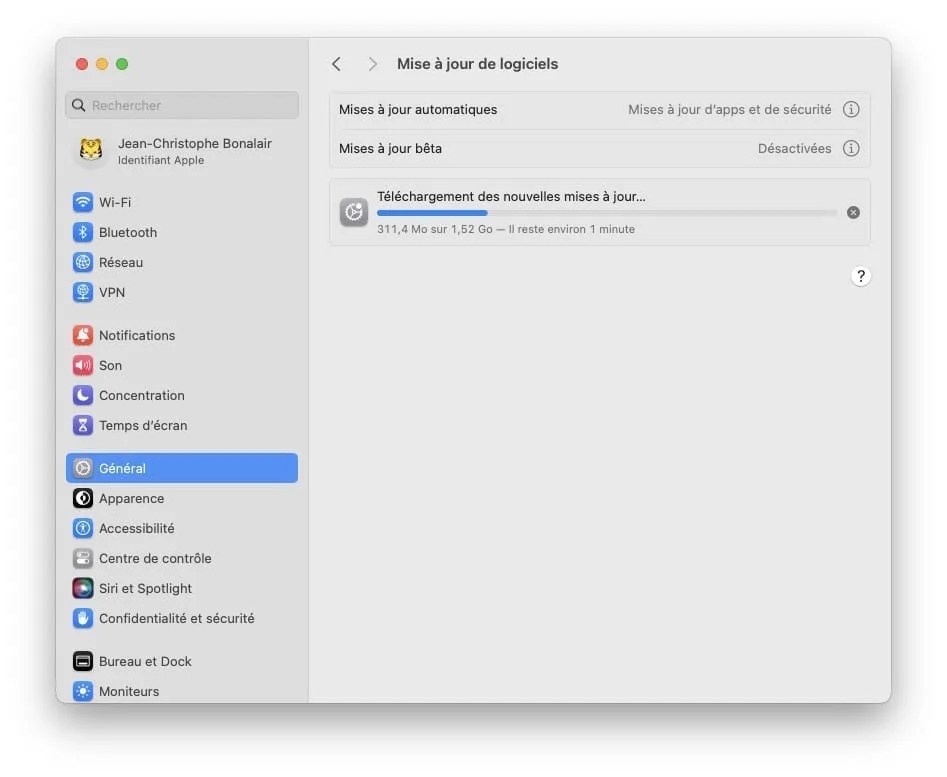
Task: Open info for Mises à jour automatiques
Action: [851, 110]
